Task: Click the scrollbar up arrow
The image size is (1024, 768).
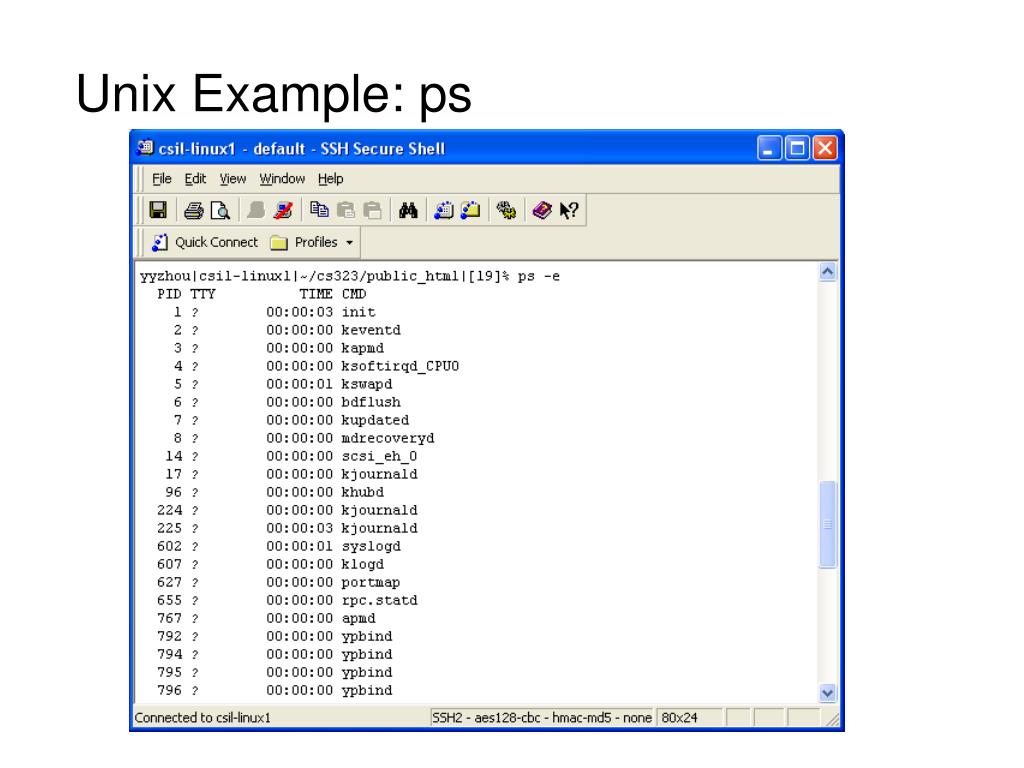Action: click(827, 272)
